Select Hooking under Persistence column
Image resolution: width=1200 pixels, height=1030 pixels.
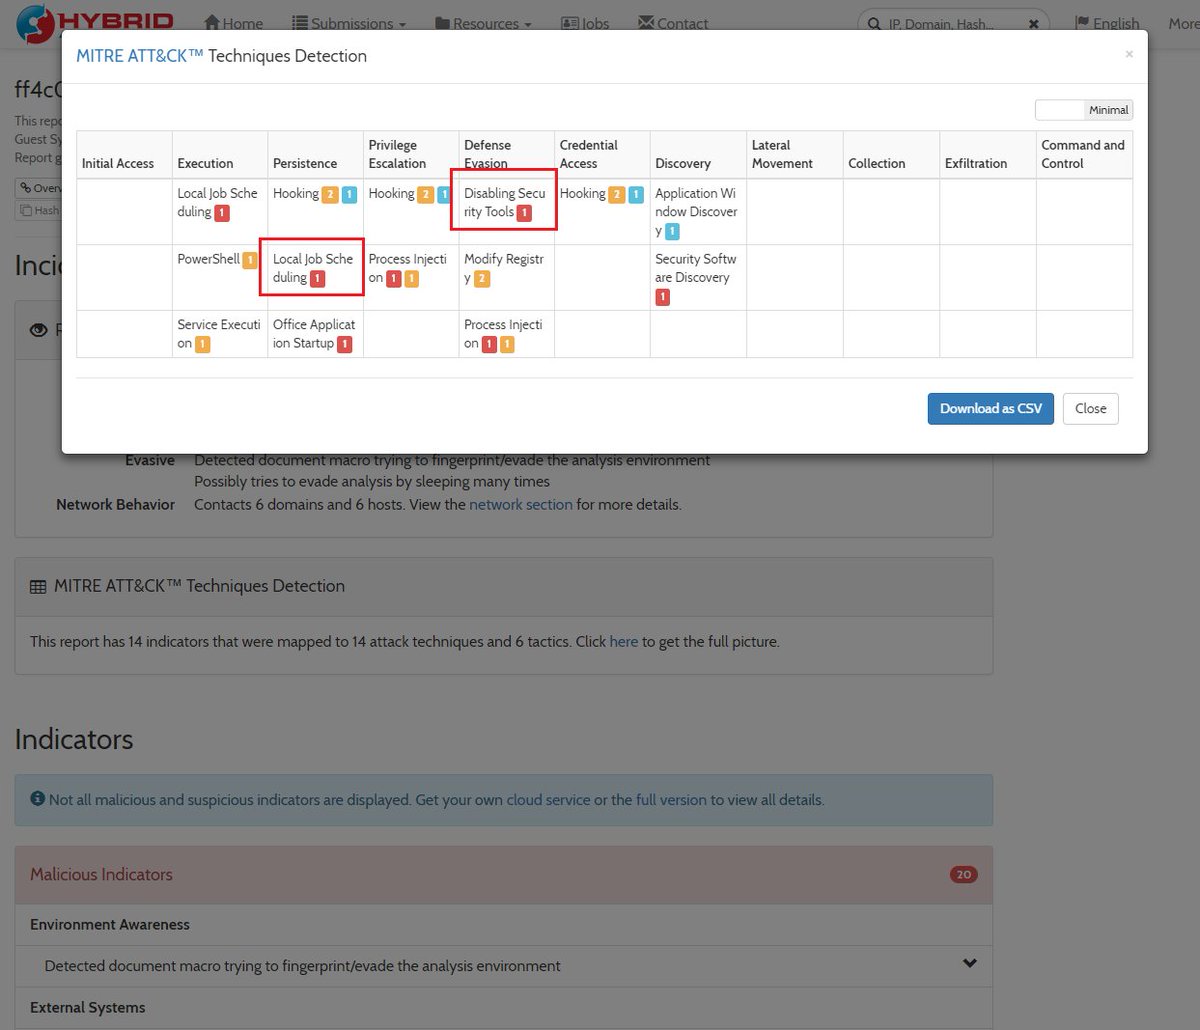pos(296,193)
